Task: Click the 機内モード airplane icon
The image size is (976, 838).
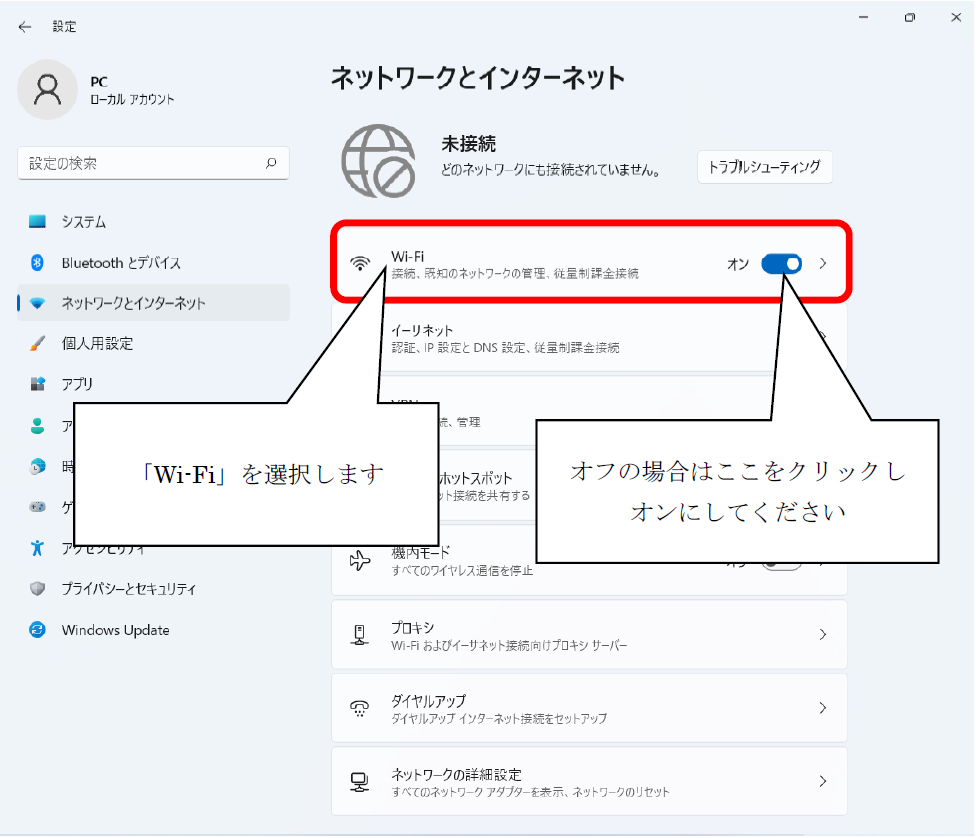Action: [360, 561]
